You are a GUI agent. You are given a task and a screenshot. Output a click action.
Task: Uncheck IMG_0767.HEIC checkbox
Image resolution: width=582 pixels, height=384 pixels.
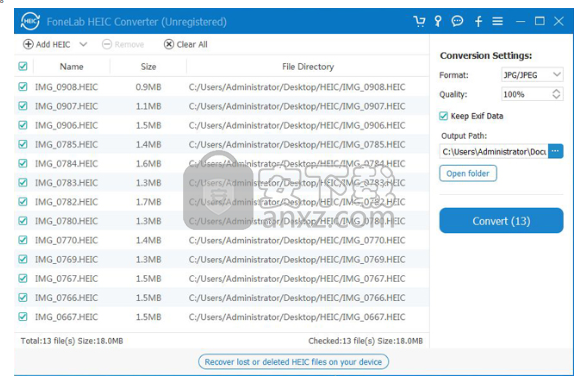click(x=23, y=279)
